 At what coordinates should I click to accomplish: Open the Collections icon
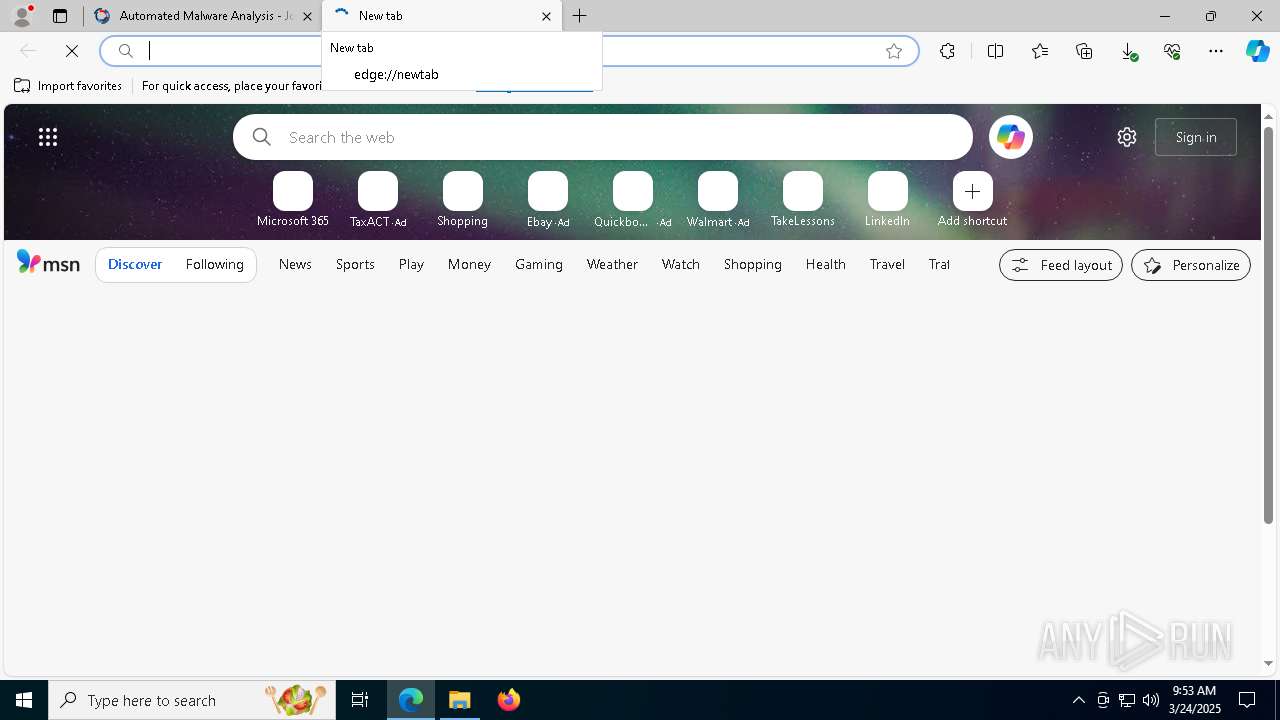[x=1084, y=51]
